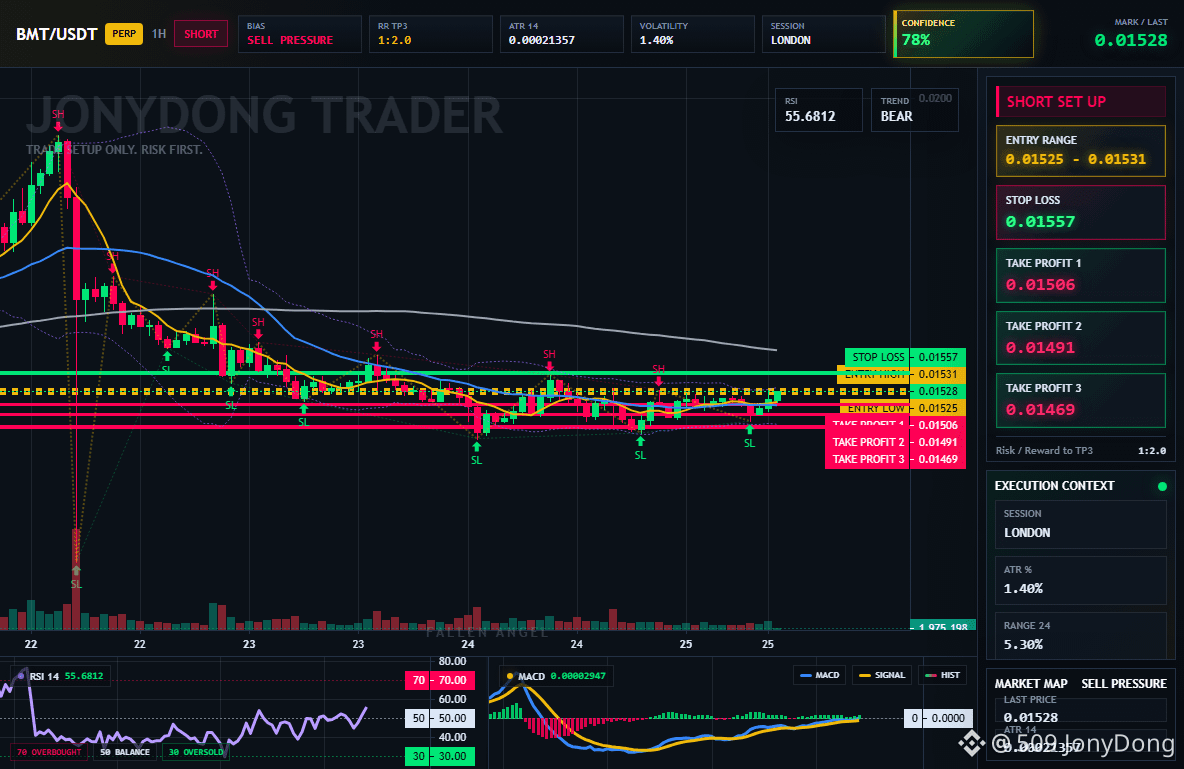Click the ENTRY LOW 0.01525 chart tag
The image size is (1184, 769).
coord(902,408)
